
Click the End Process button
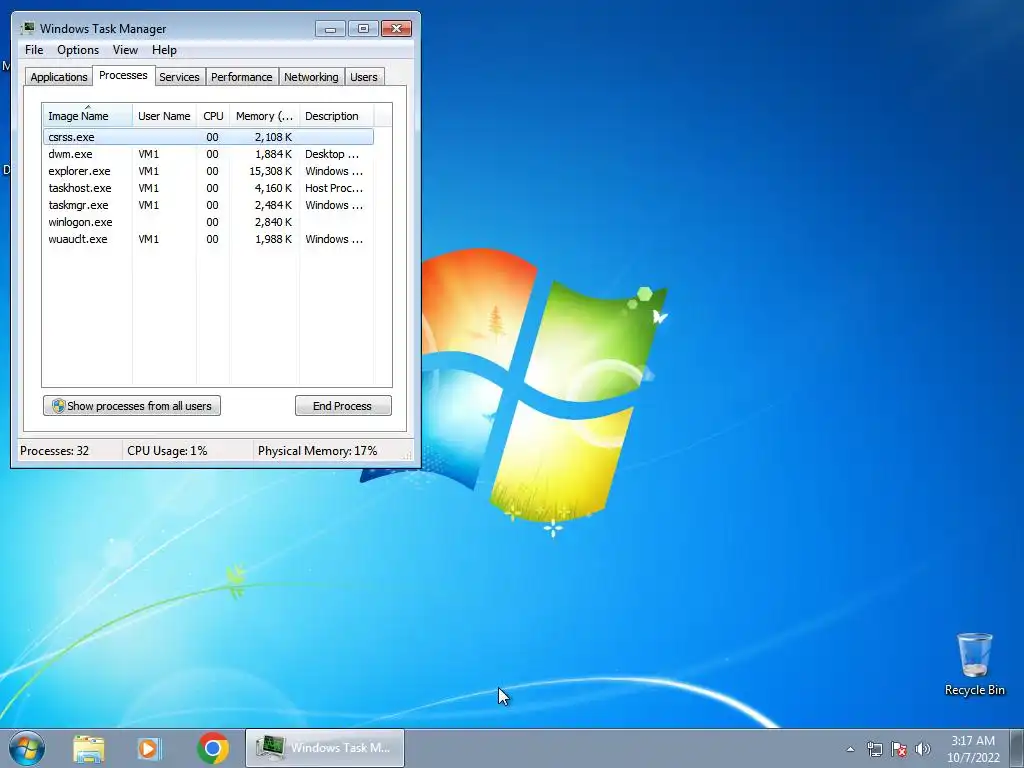click(343, 406)
